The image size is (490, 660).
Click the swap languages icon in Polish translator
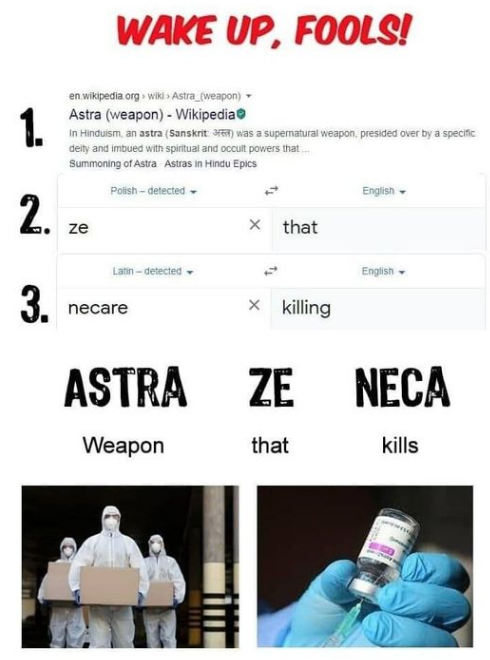[272, 191]
